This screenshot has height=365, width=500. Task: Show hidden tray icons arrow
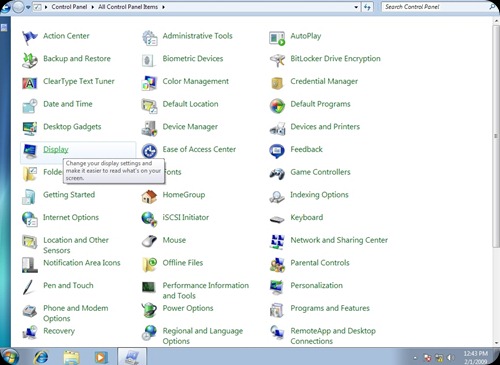click(x=415, y=358)
